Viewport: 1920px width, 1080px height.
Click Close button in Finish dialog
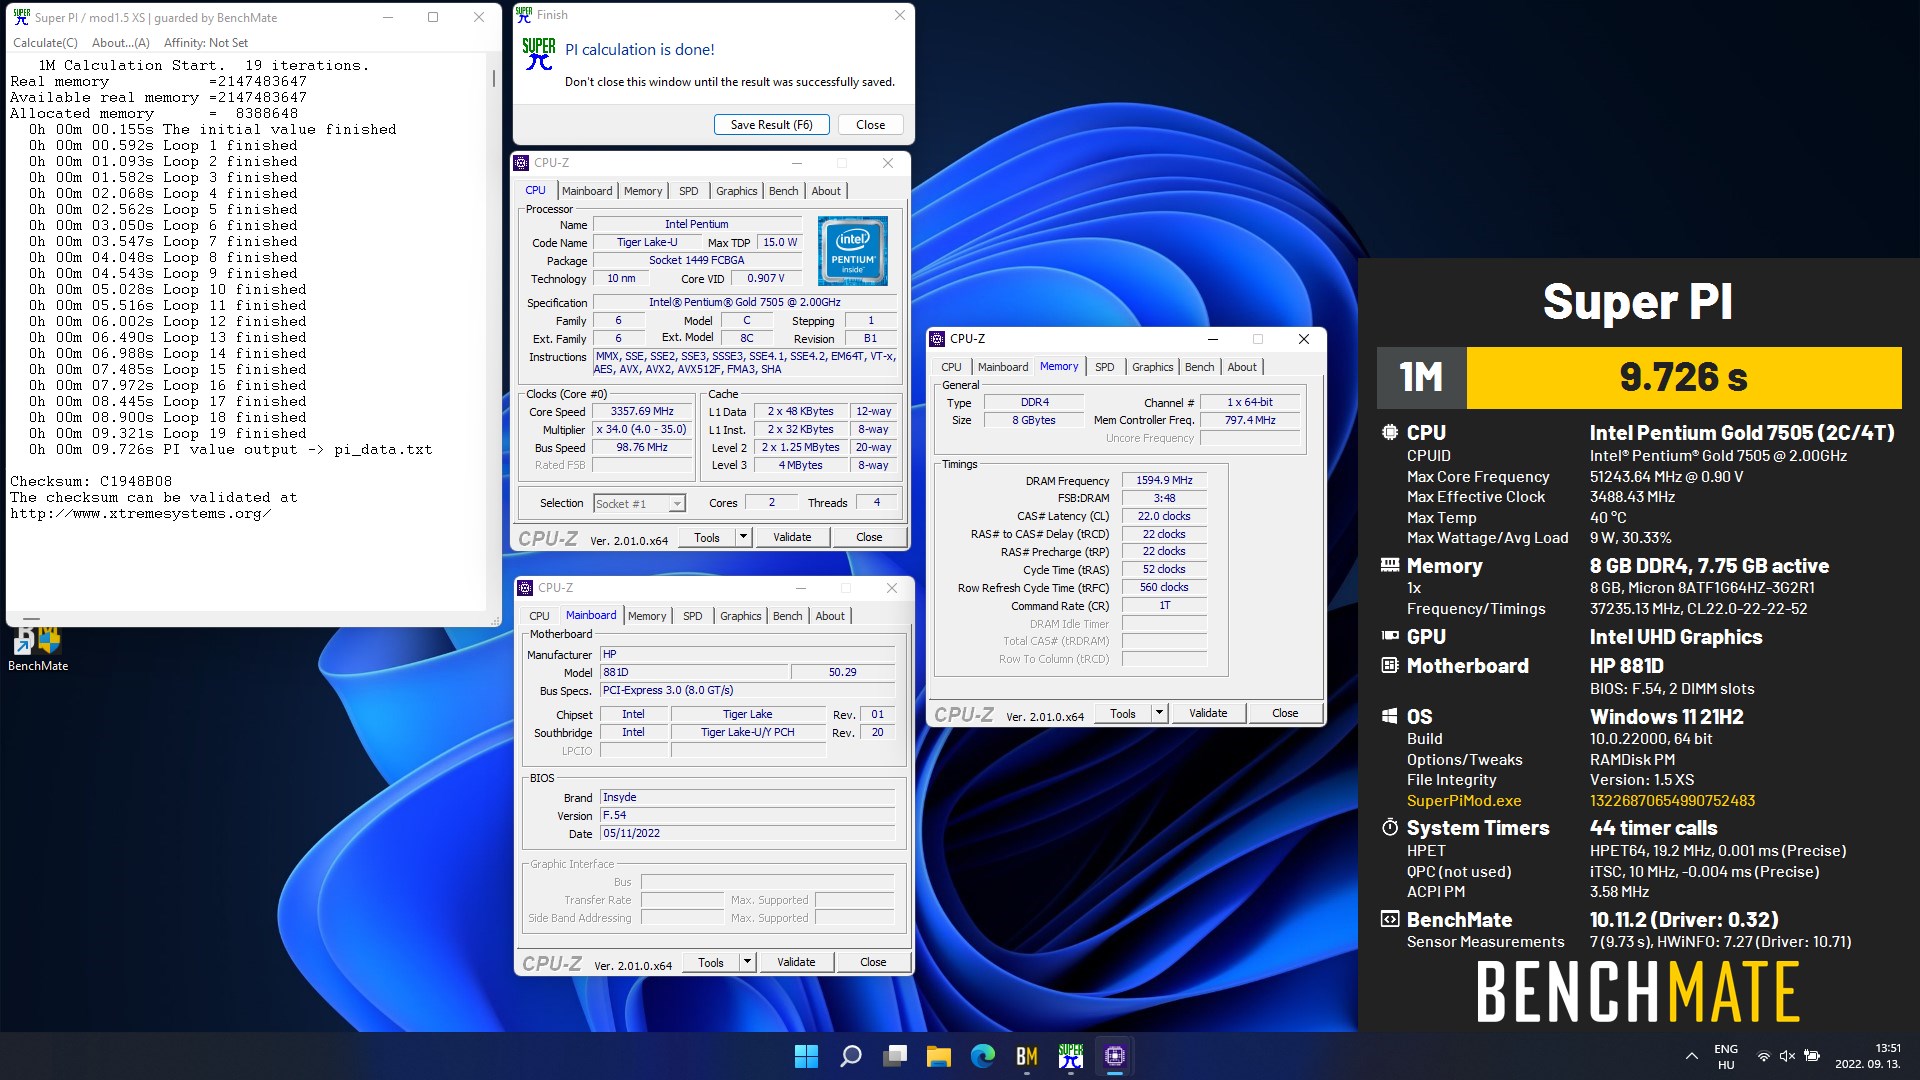870,125
